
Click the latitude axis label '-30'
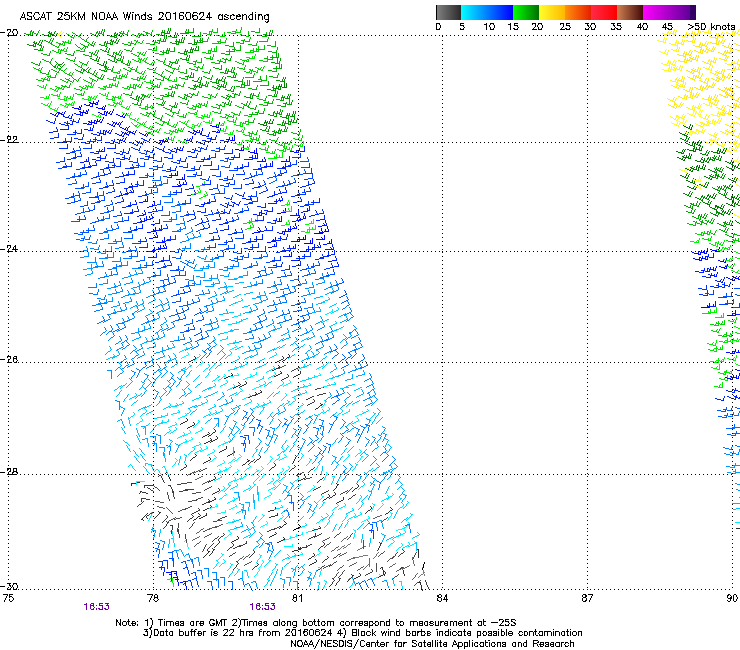point(9,586)
